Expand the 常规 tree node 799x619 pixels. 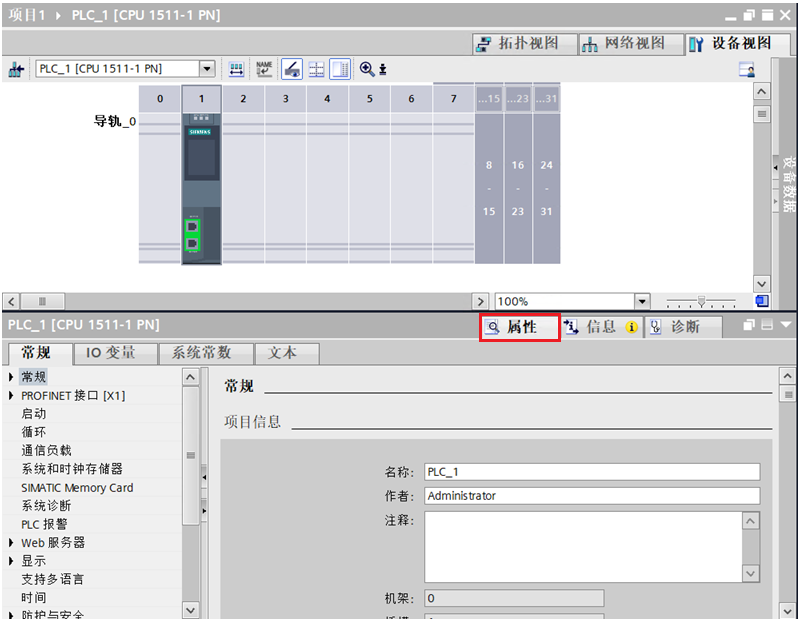(x=11, y=377)
